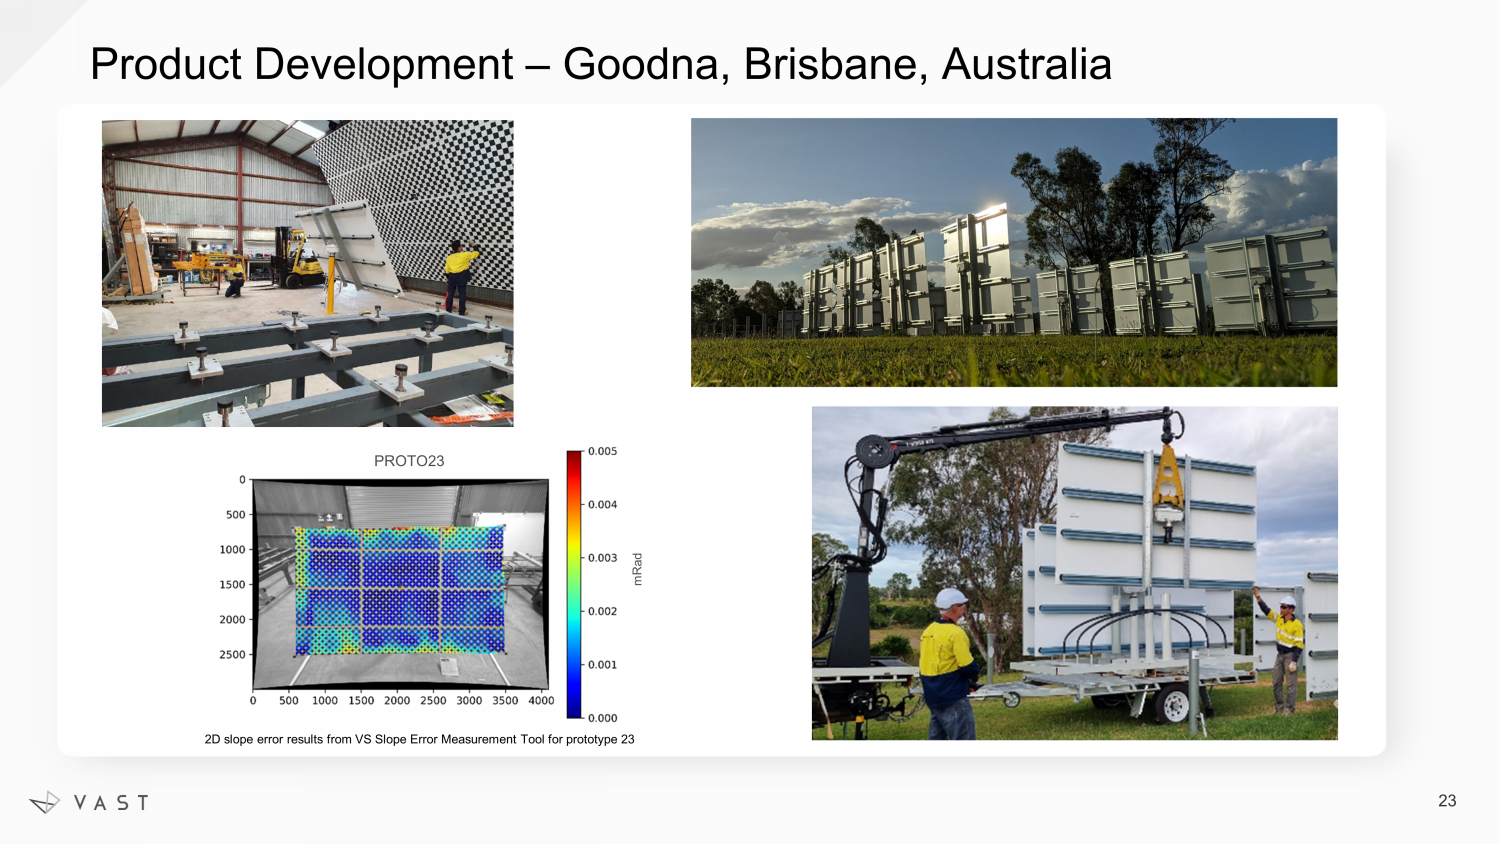1500x844 pixels.
Task: Click the VAST wordmark text
Action: click(112, 803)
